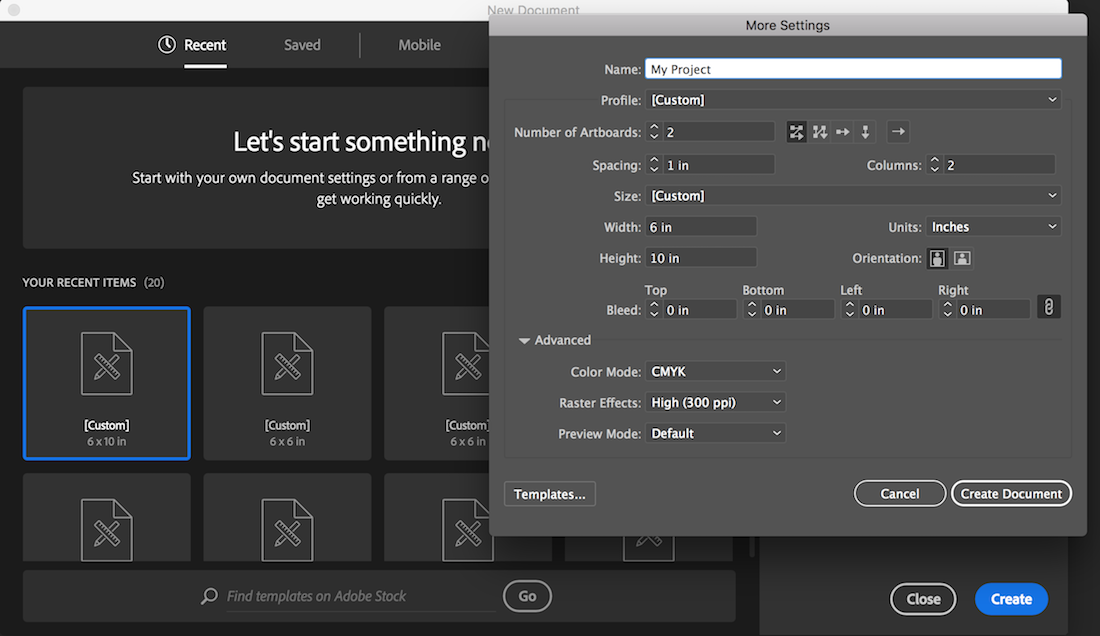
Task: Select the Arrange by Row artboard layout
Action: (x=842, y=131)
